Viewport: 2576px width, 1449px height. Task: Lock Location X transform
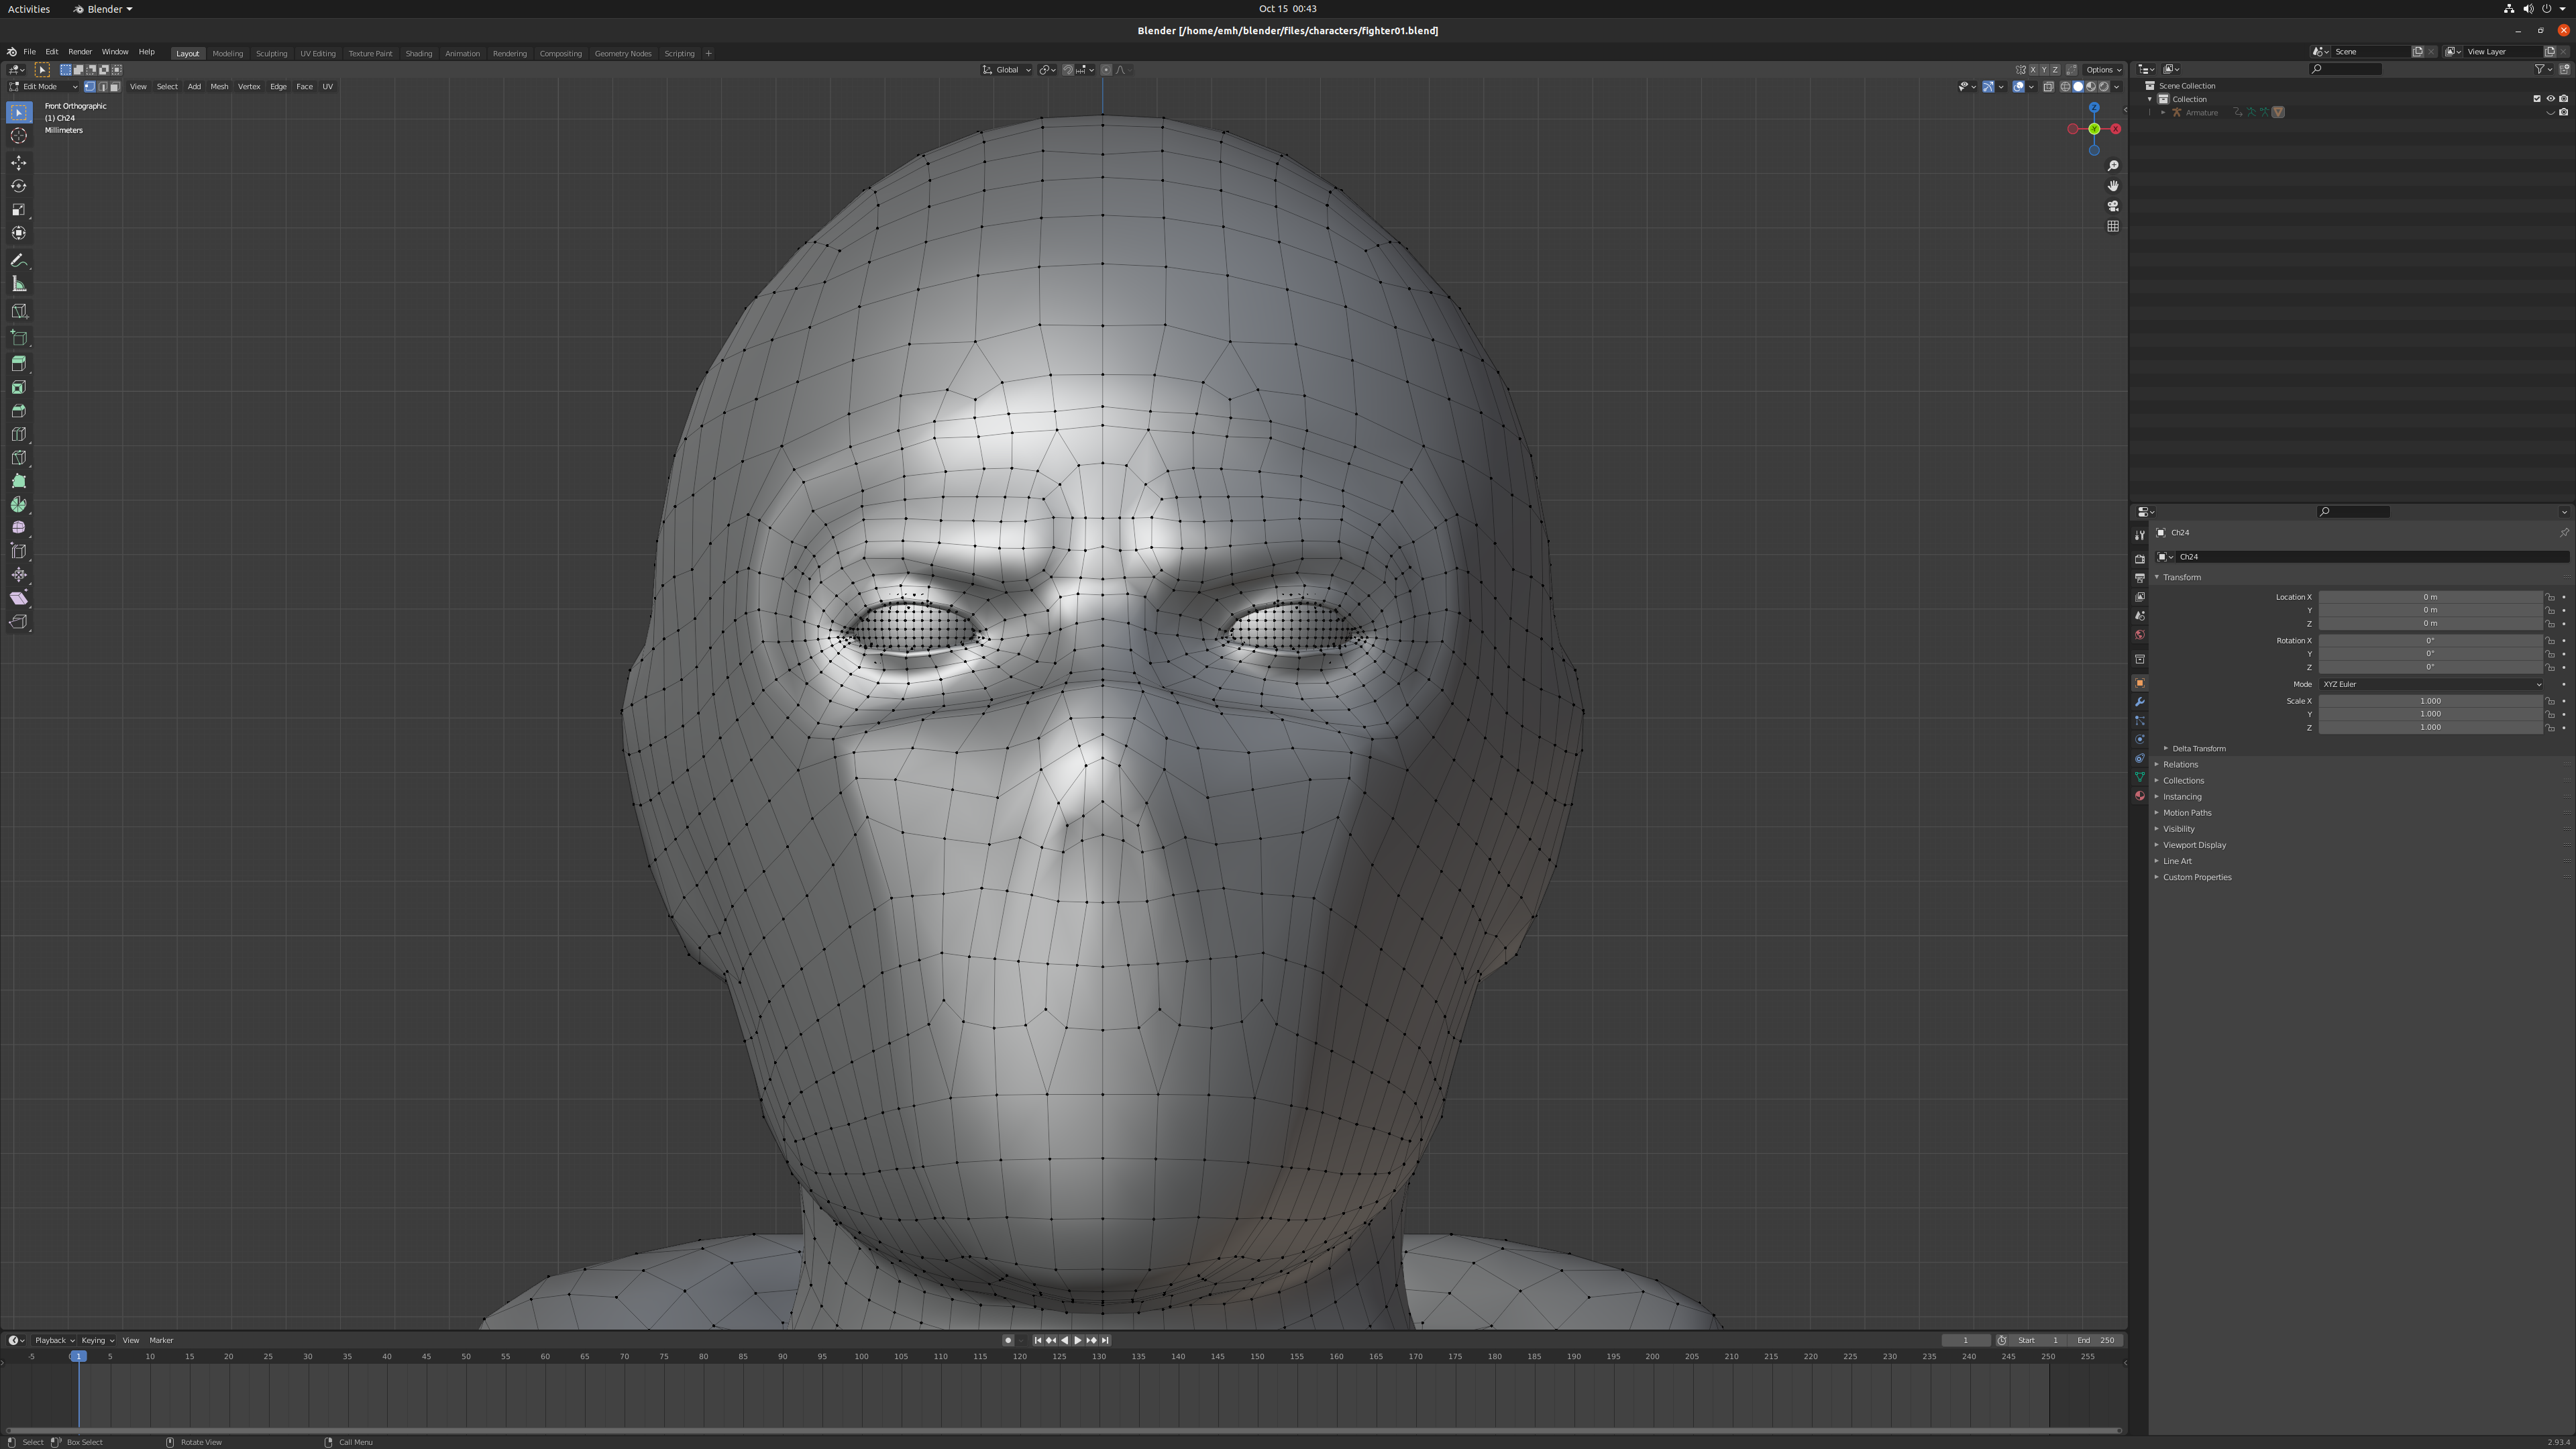pyautogui.click(x=2550, y=597)
